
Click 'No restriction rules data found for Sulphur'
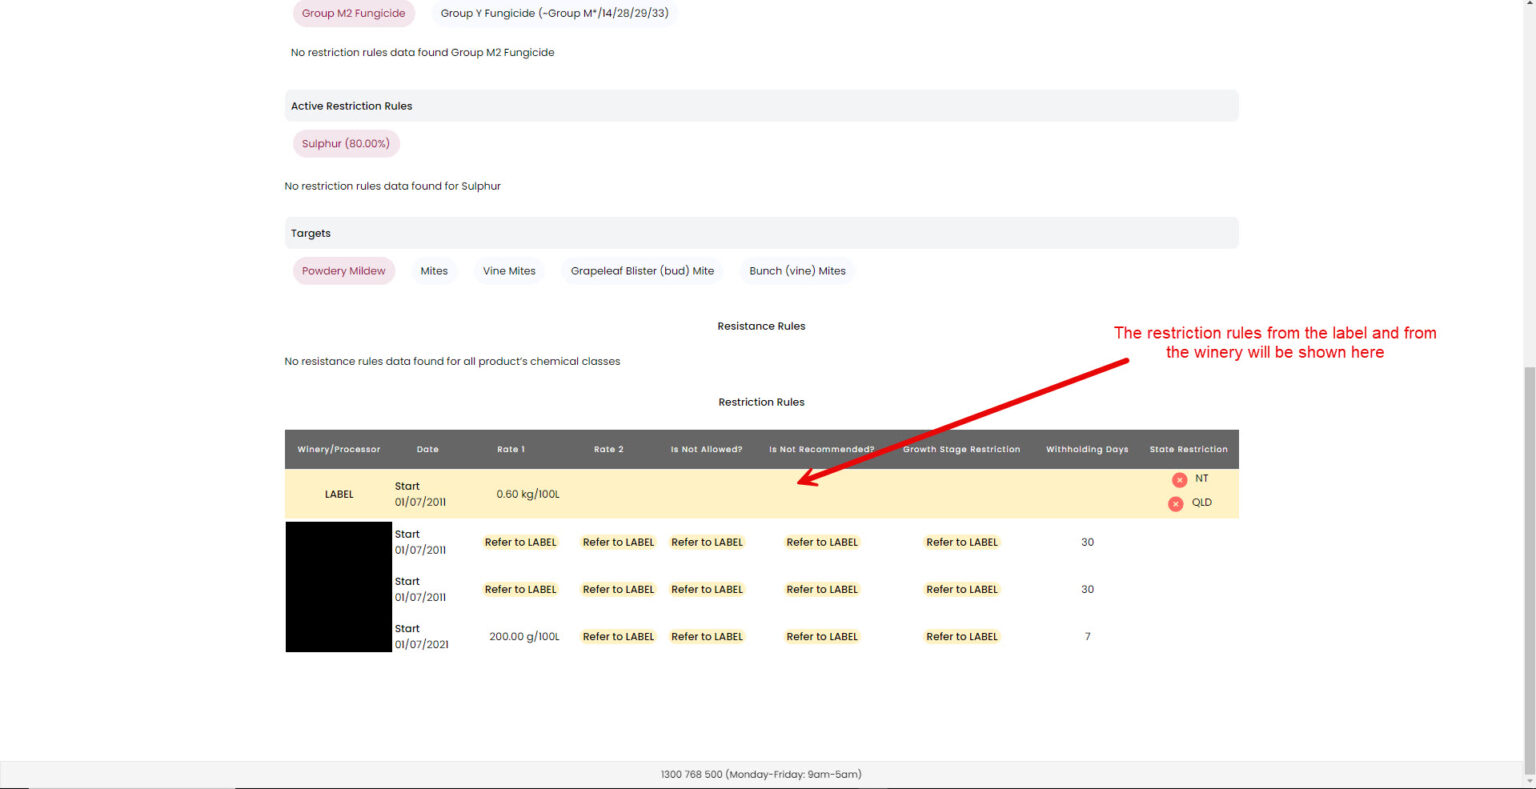[393, 186]
